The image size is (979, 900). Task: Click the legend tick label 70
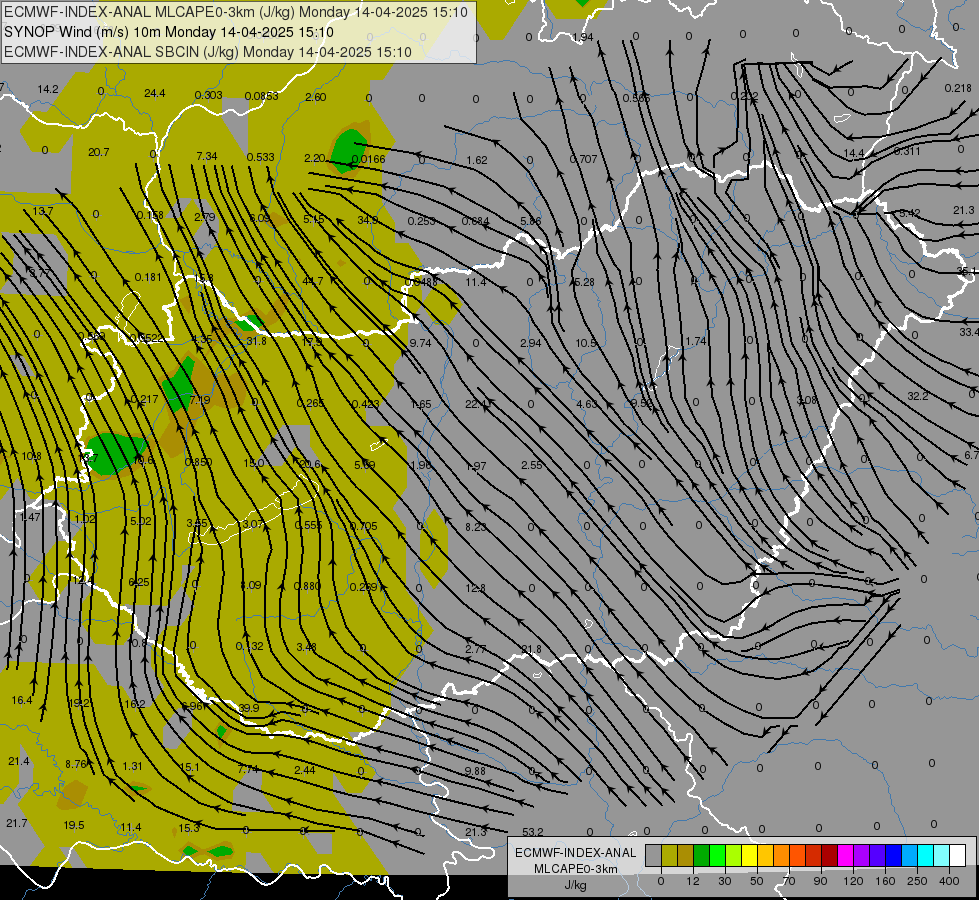(x=789, y=881)
